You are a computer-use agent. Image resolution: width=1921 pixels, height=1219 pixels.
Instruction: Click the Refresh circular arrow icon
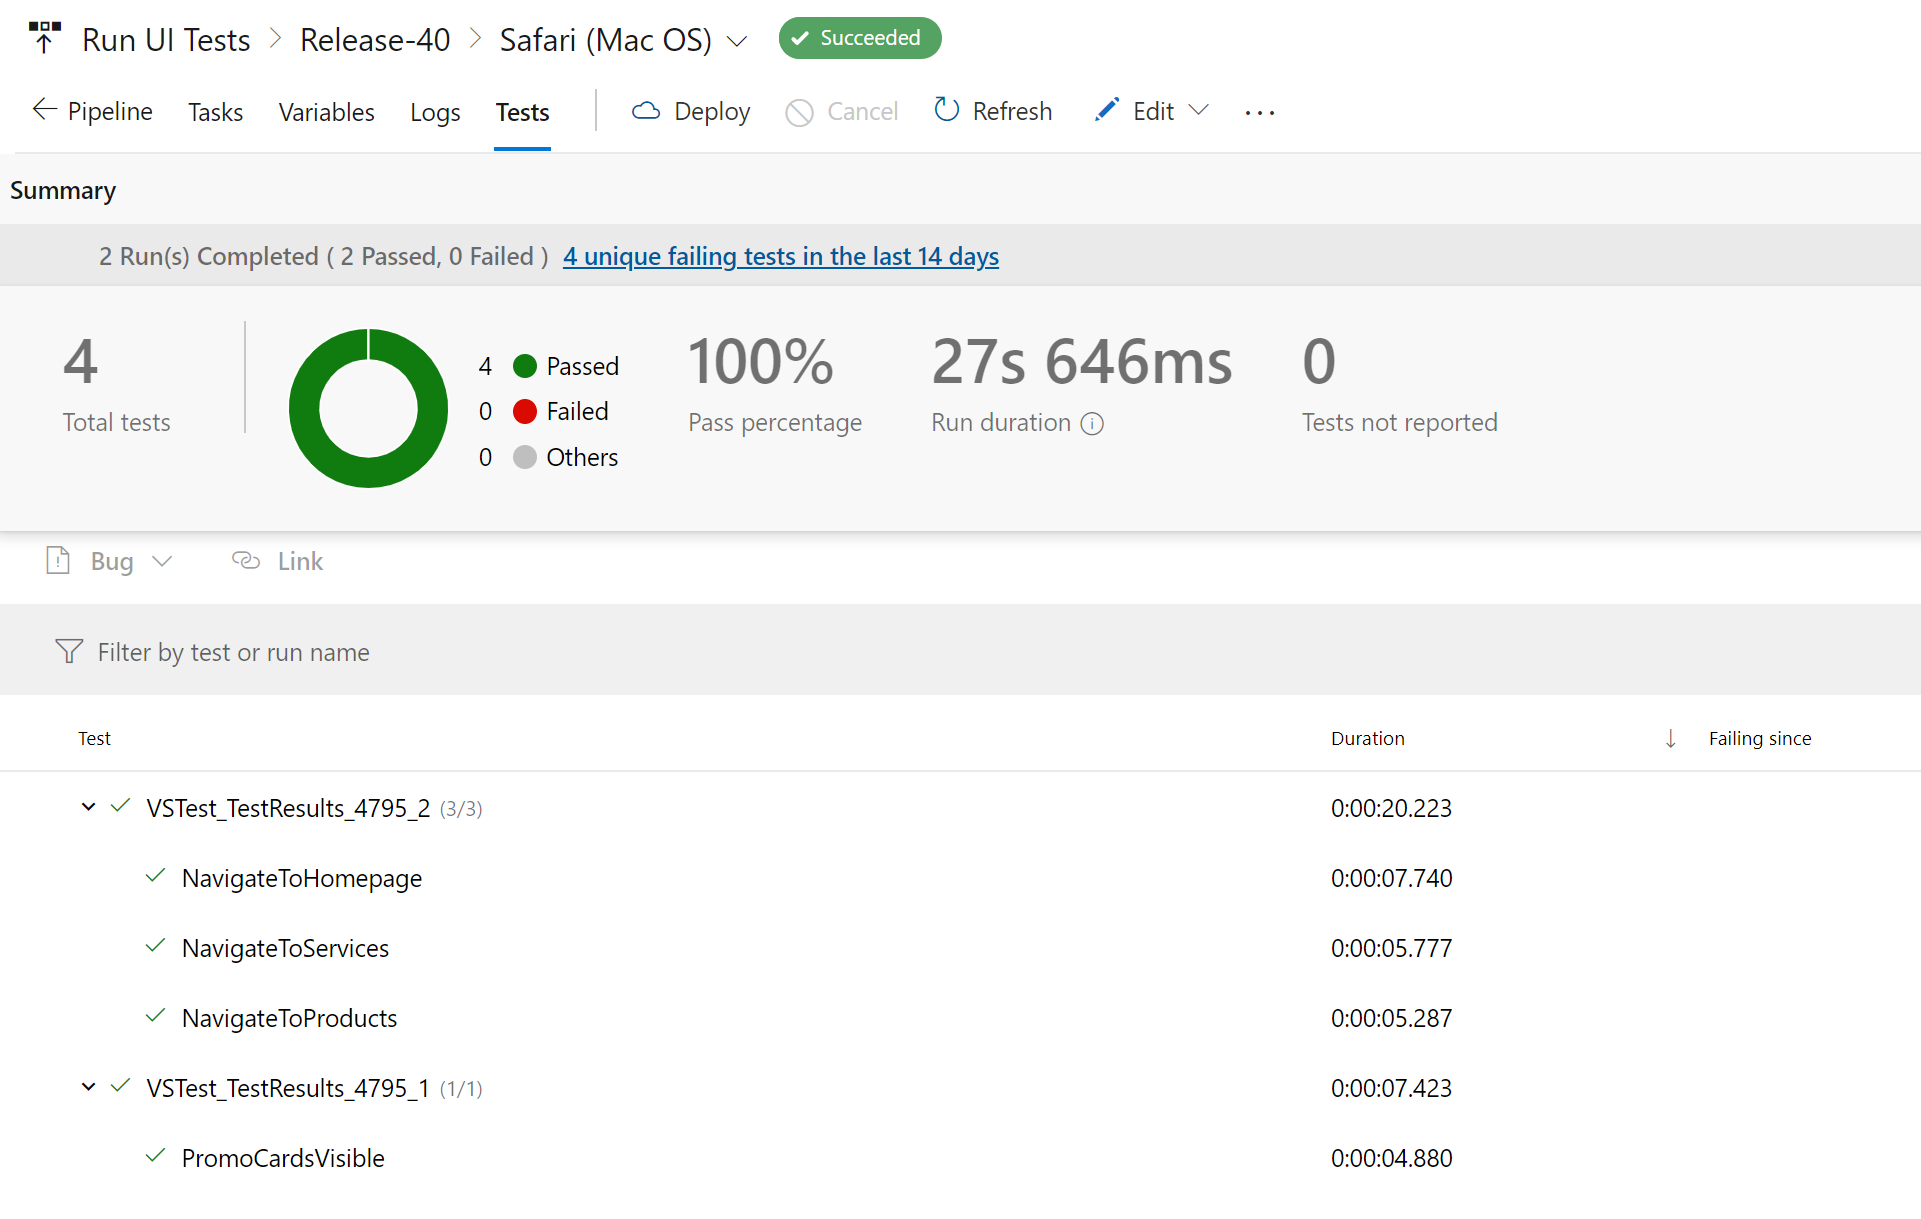946,110
